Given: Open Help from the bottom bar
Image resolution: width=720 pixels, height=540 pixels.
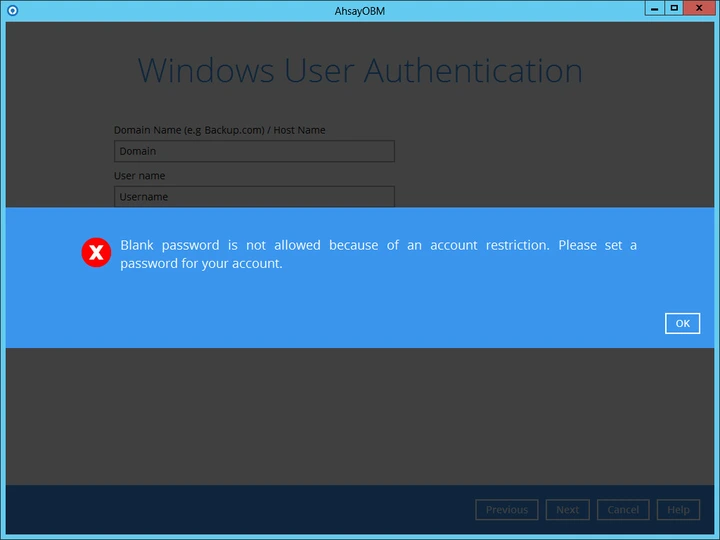Looking at the screenshot, I should tap(678, 510).
